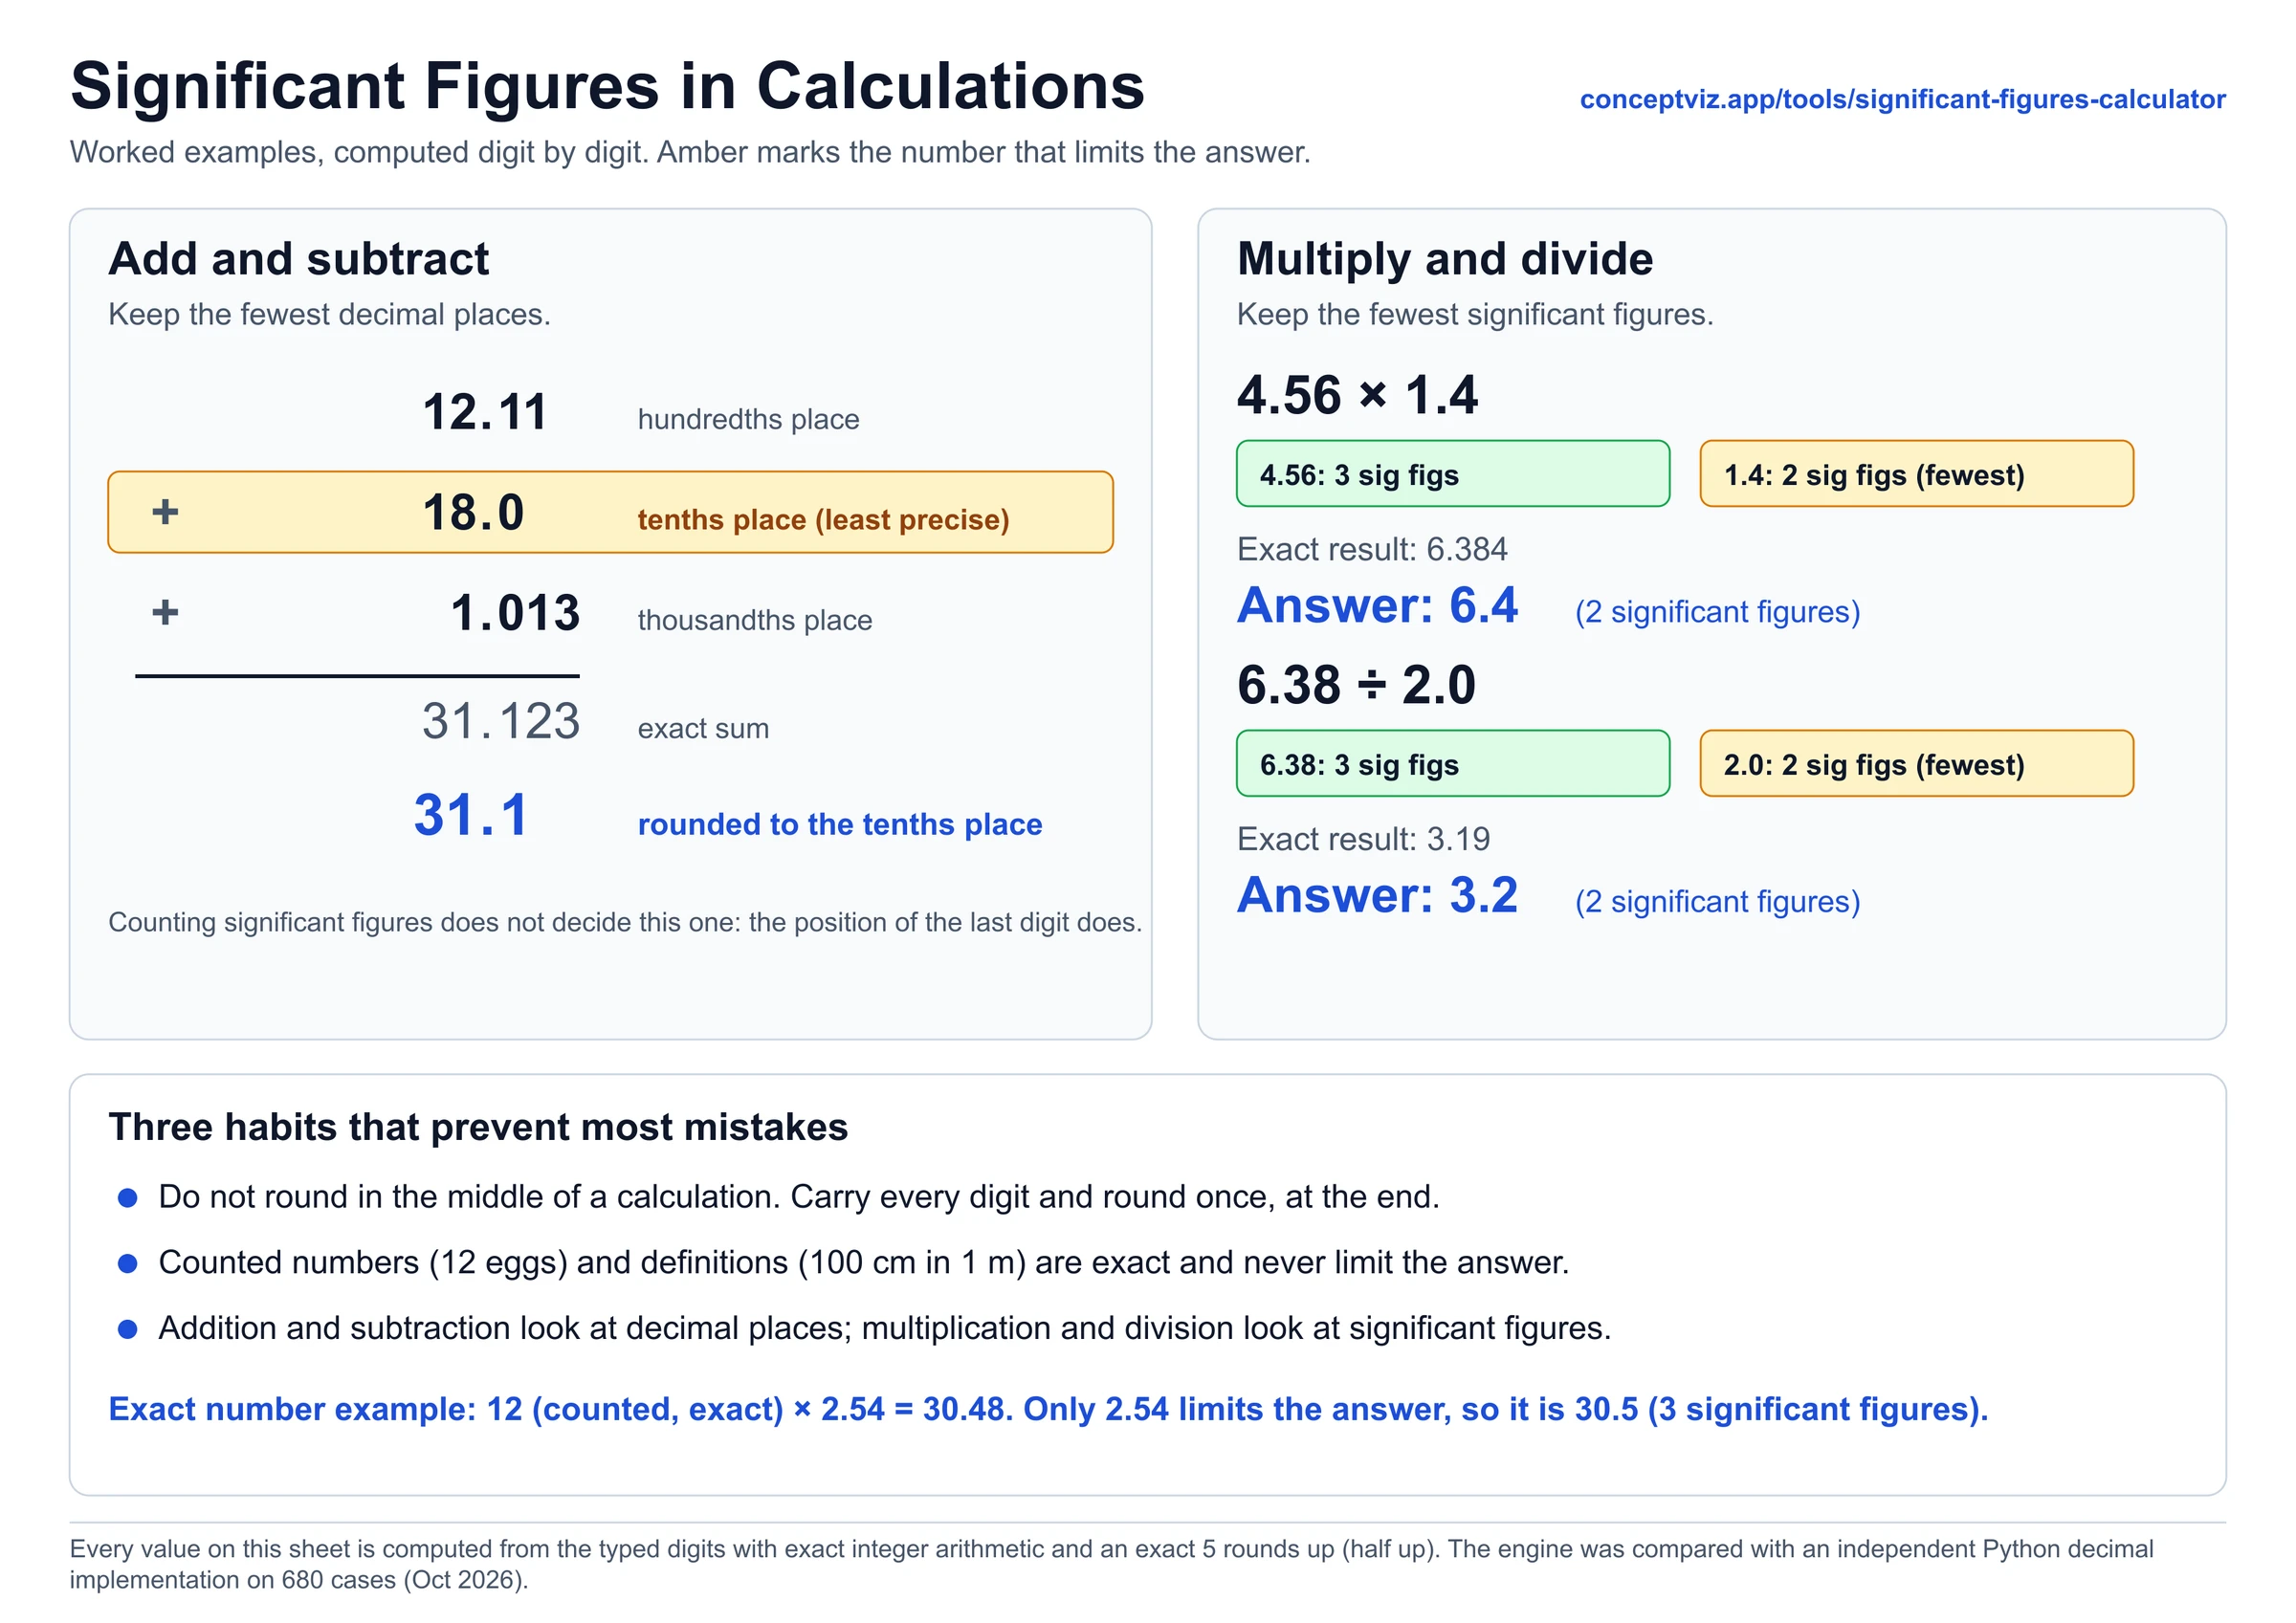Click the 'thousandths place' label

pyautogui.click(x=755, y=619)
